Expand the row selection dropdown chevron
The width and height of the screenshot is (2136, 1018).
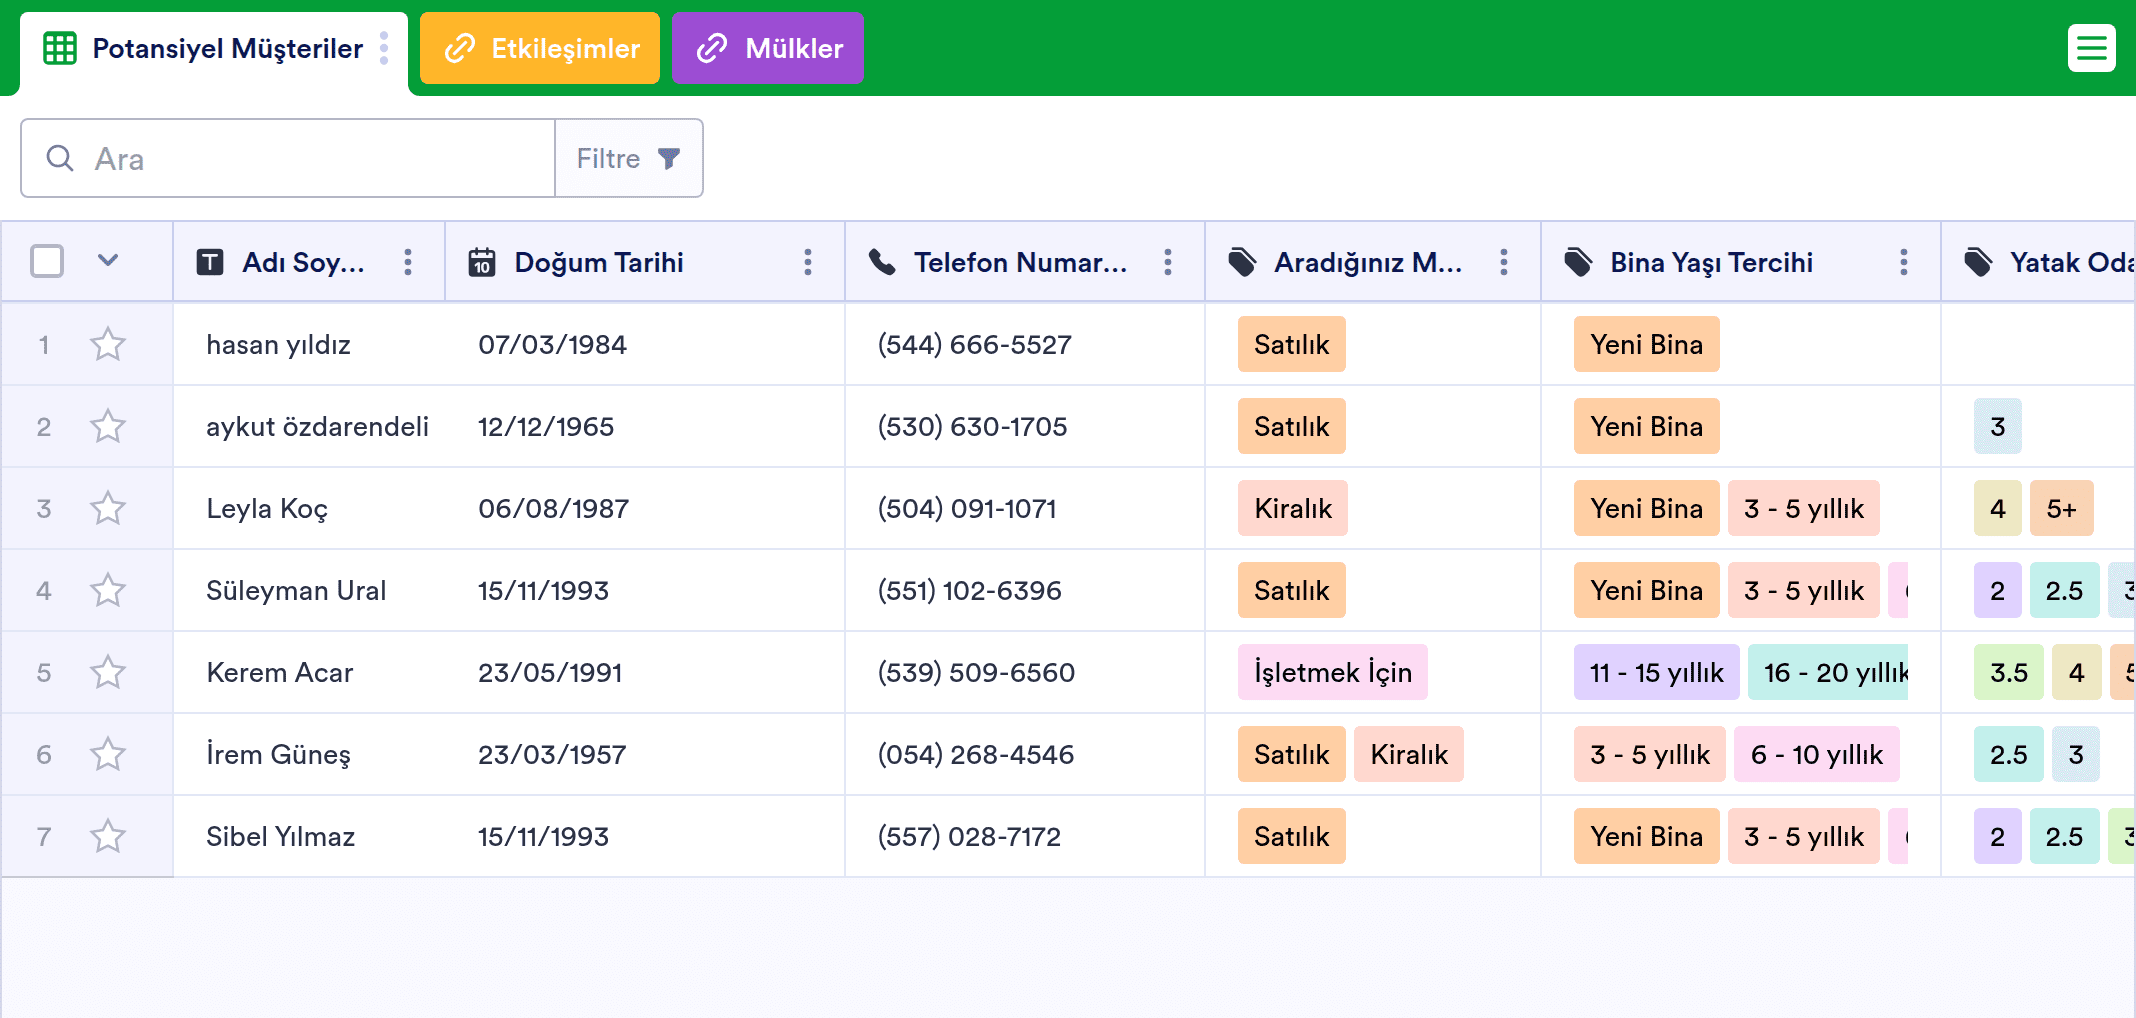[108, 260]
